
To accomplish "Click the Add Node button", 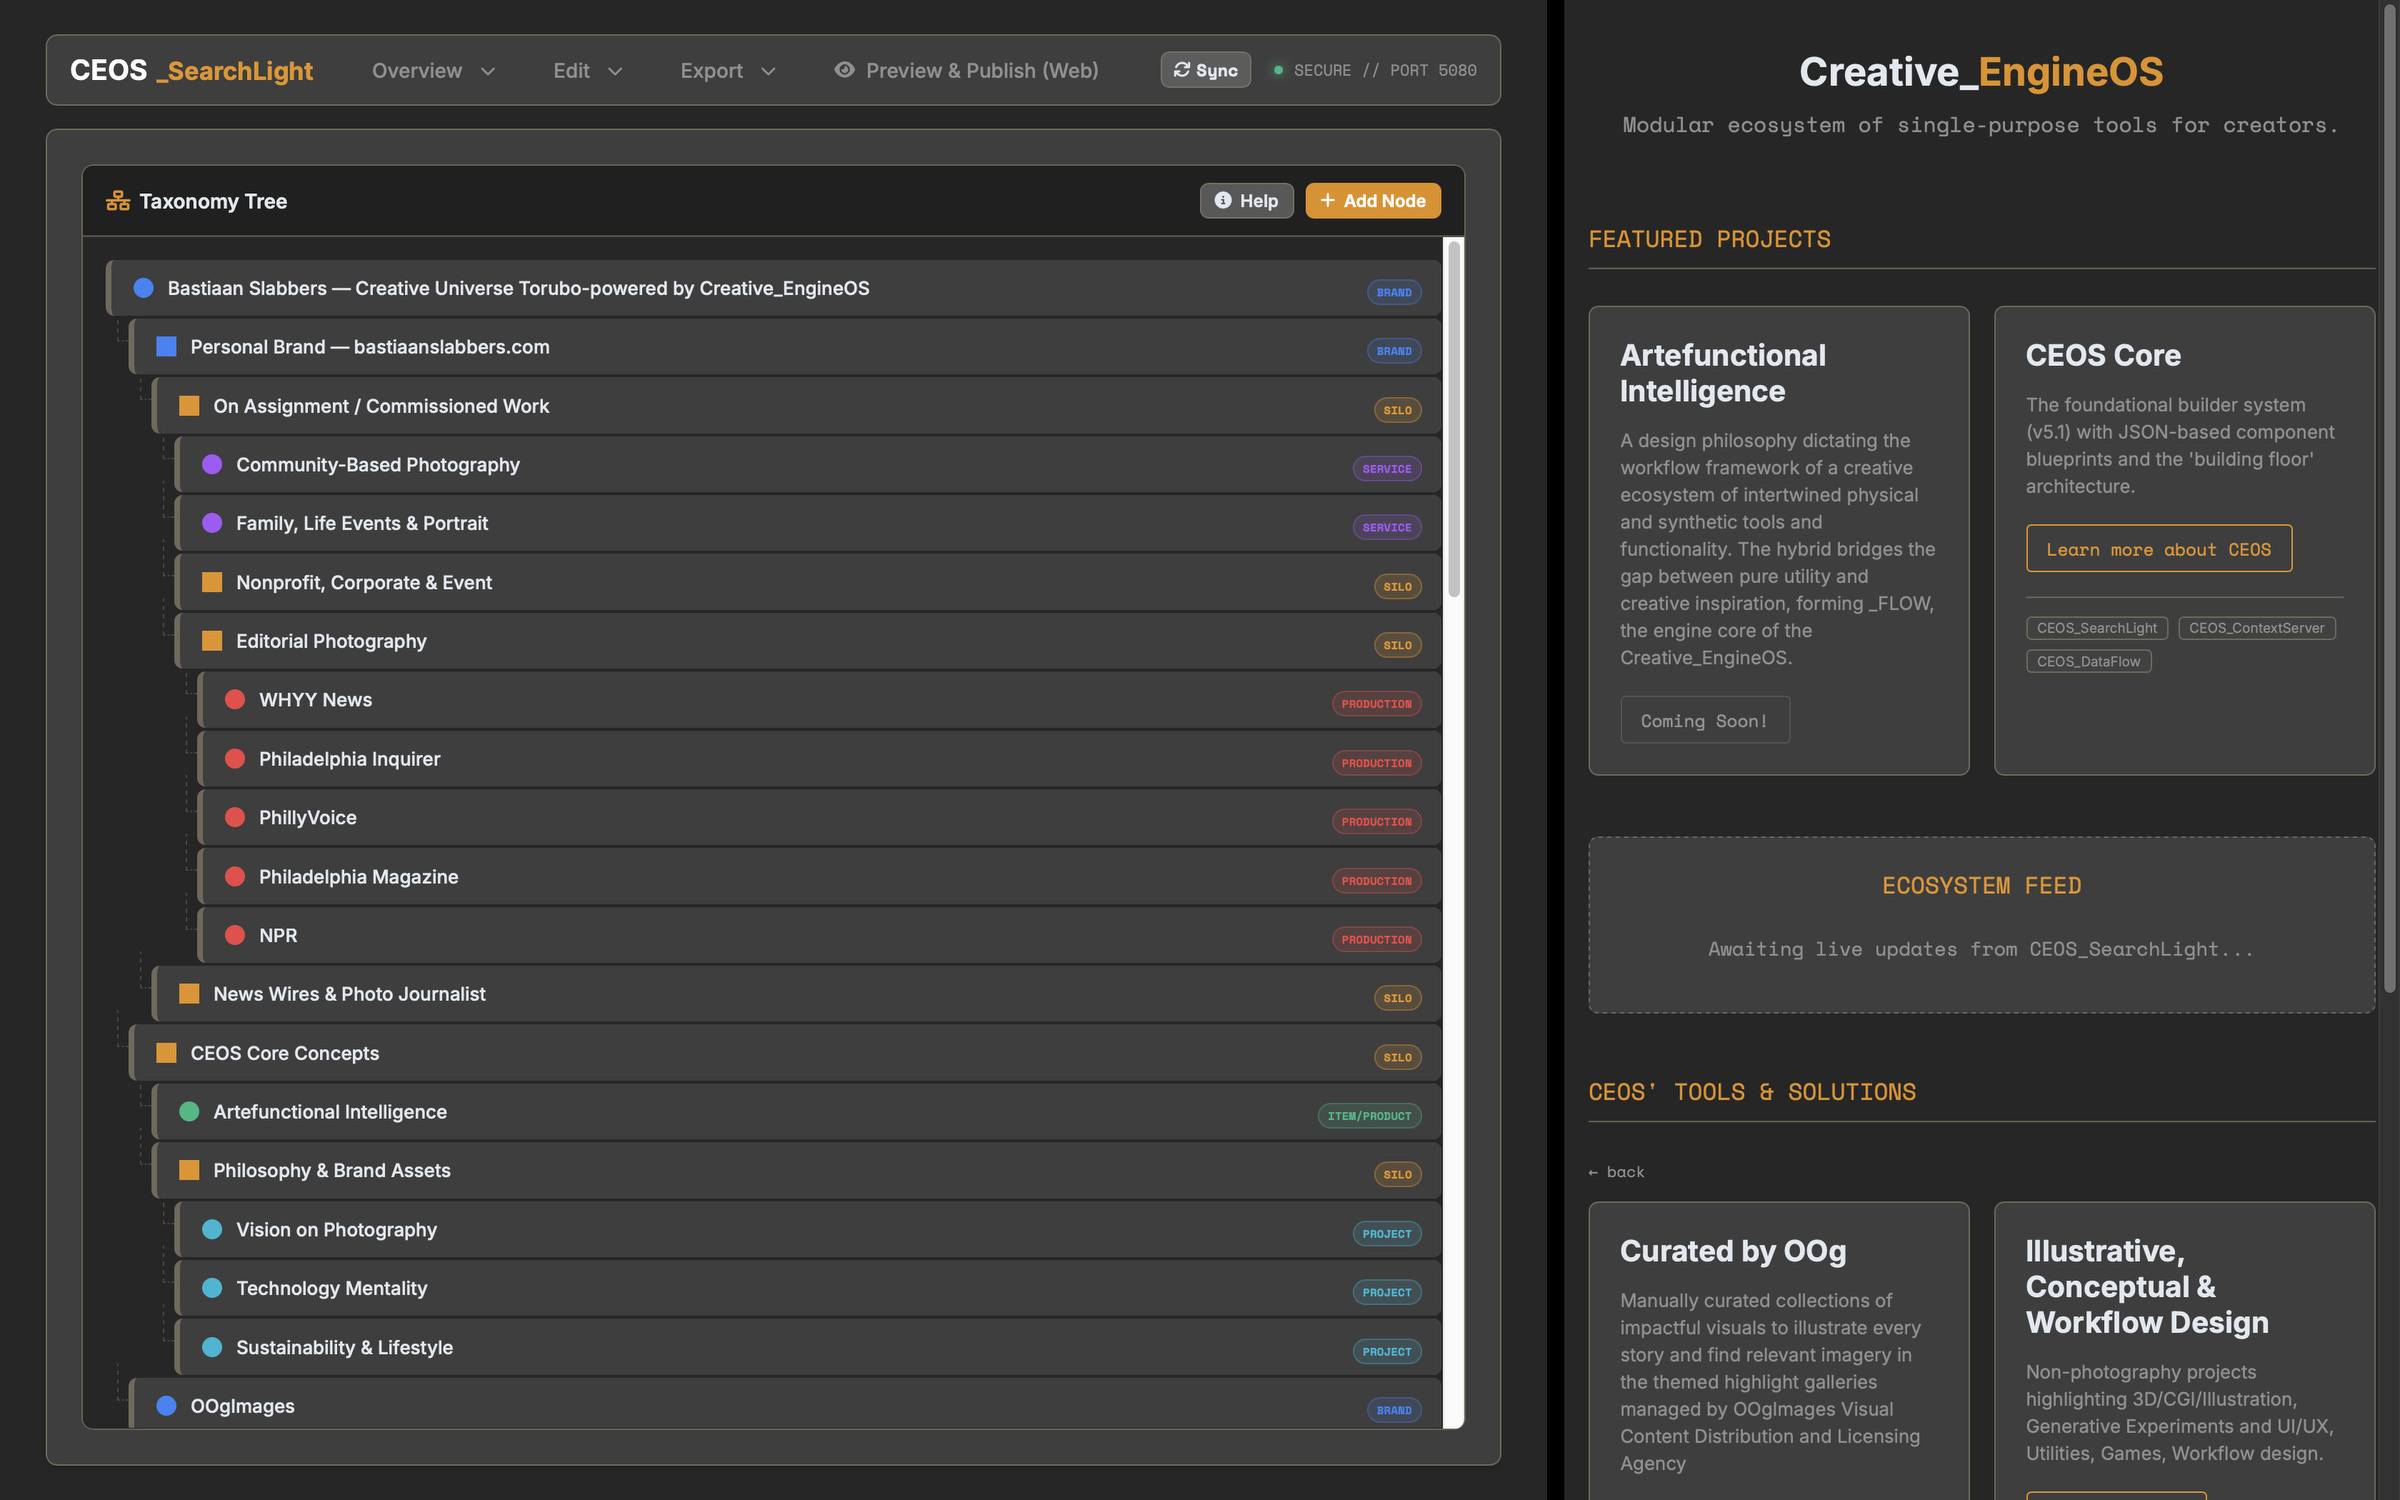I will coord(1373,201).
